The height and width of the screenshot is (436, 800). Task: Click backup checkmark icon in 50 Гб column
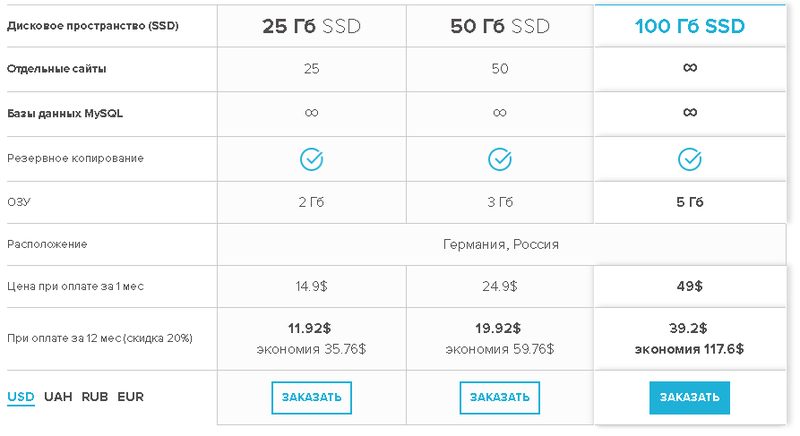pos(500,159)
